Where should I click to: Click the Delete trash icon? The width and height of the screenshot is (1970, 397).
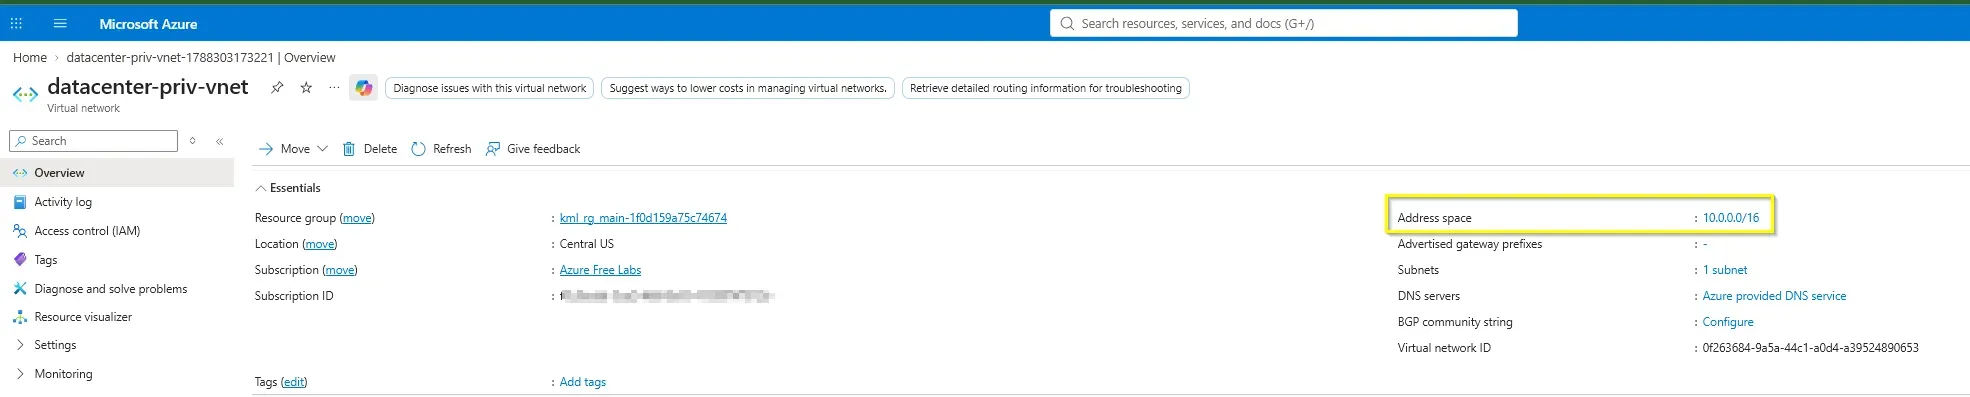(349, 149)
